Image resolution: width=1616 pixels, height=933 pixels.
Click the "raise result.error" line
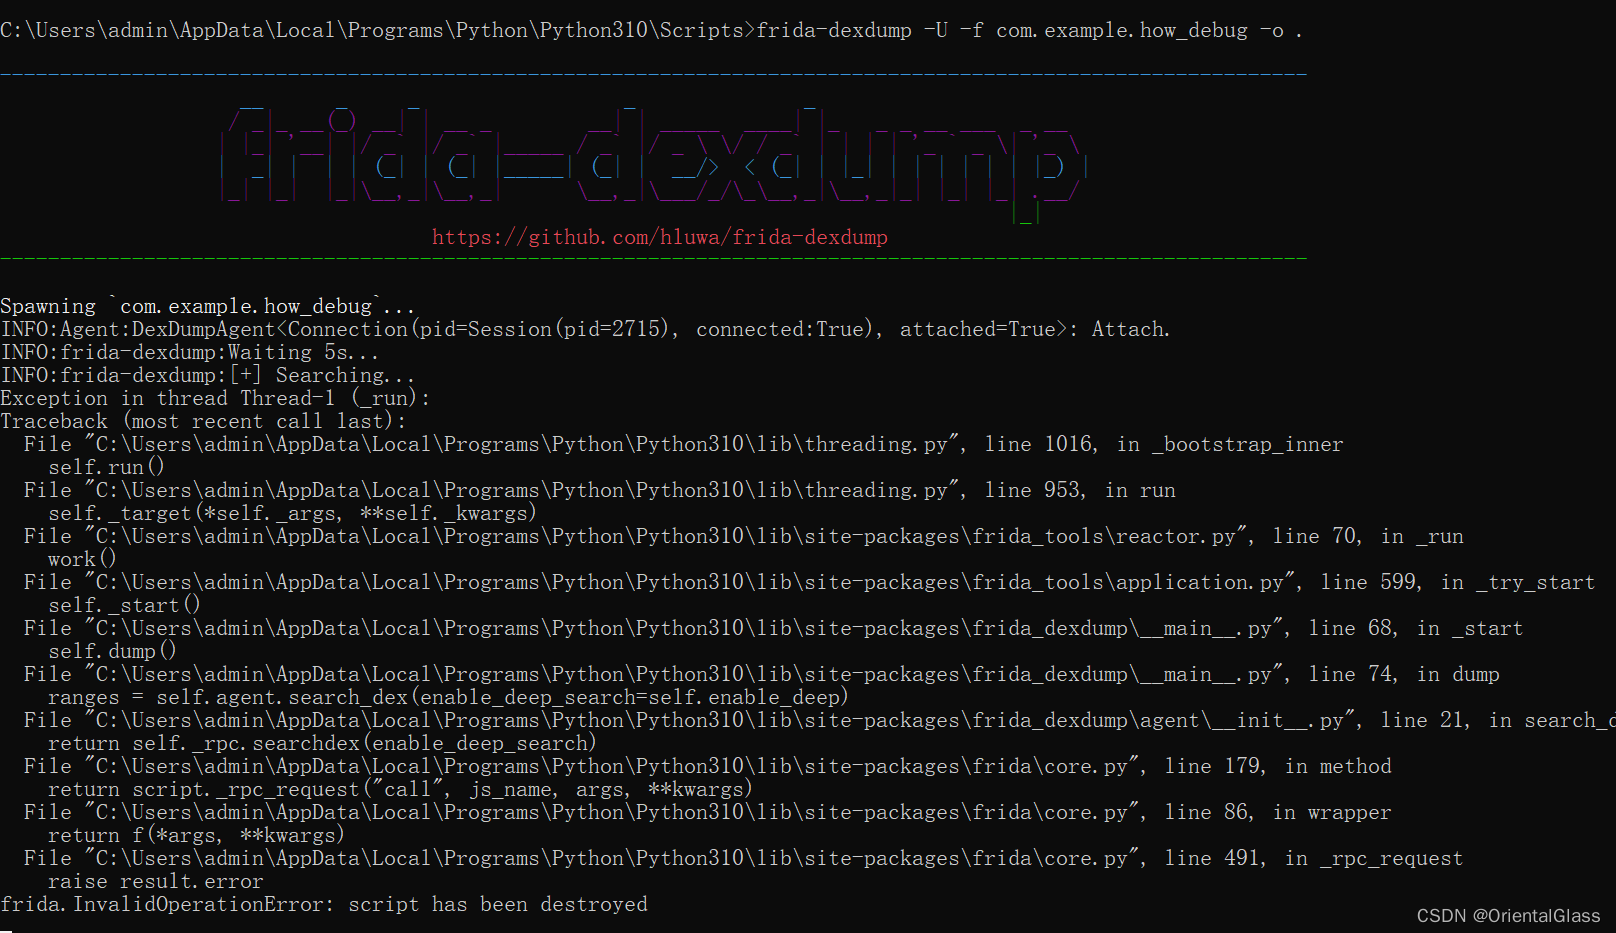pyautogui.click(x=156, y=881)
